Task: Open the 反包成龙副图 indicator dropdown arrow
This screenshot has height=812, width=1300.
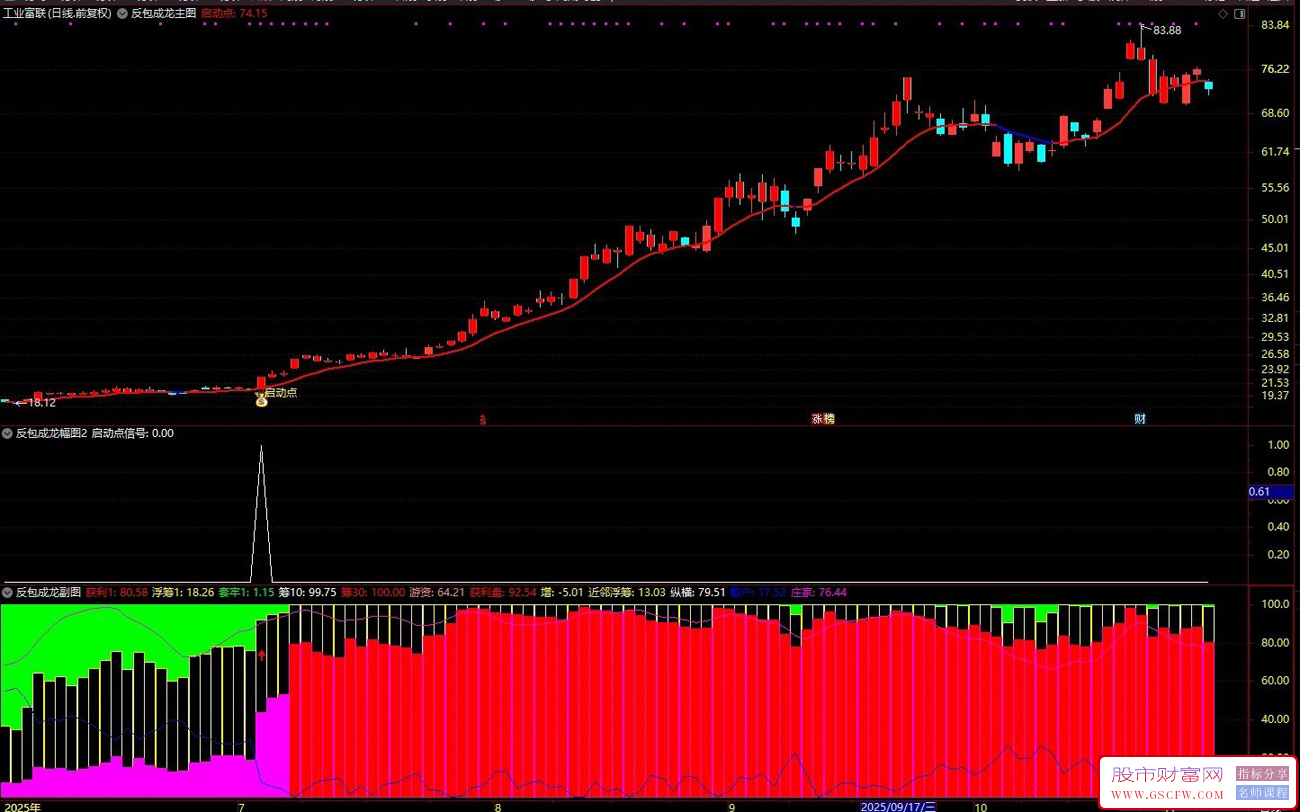Action: pos(7,593)
